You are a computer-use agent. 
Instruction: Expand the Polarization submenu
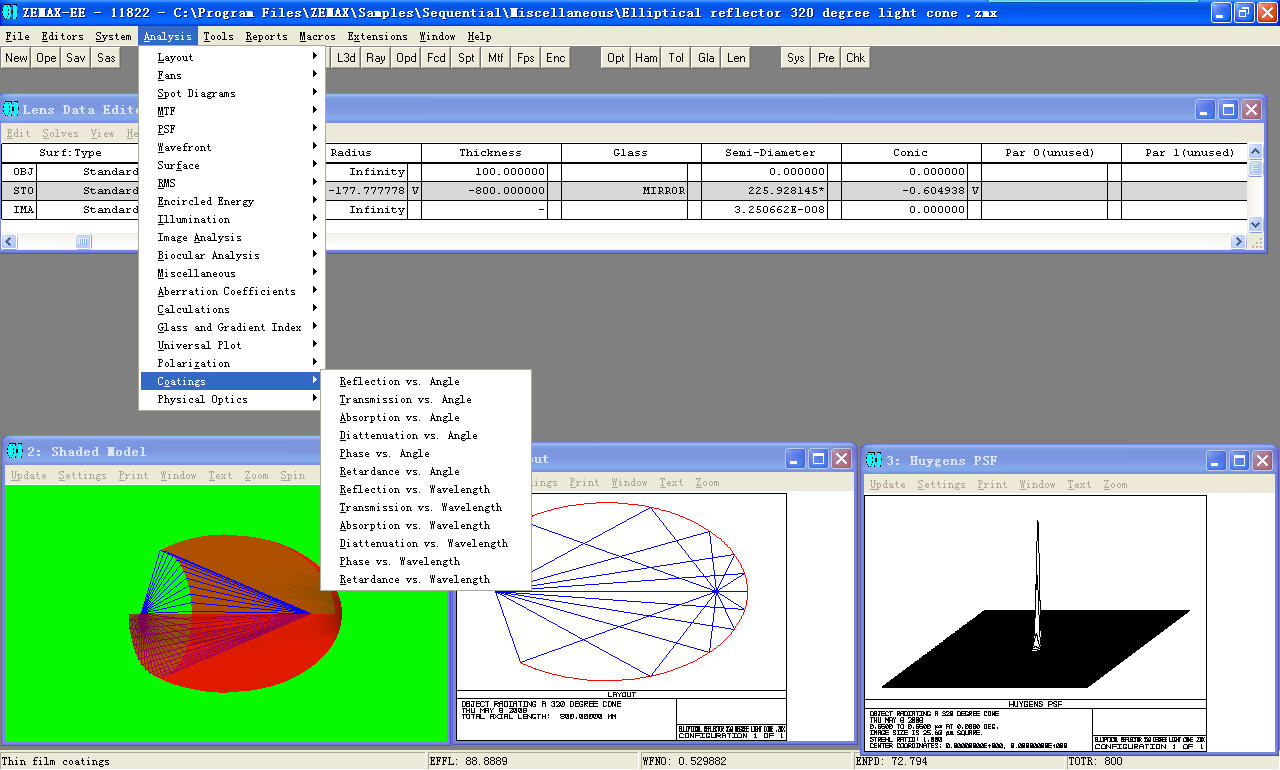[x=232, y=363]
